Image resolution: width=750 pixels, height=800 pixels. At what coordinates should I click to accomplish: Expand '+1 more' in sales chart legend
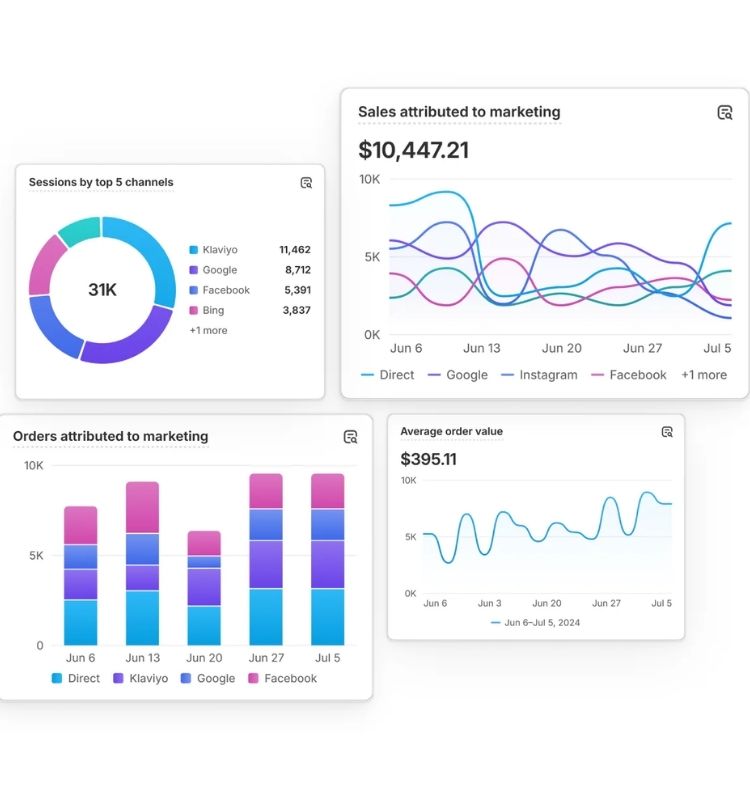[704, 375]
